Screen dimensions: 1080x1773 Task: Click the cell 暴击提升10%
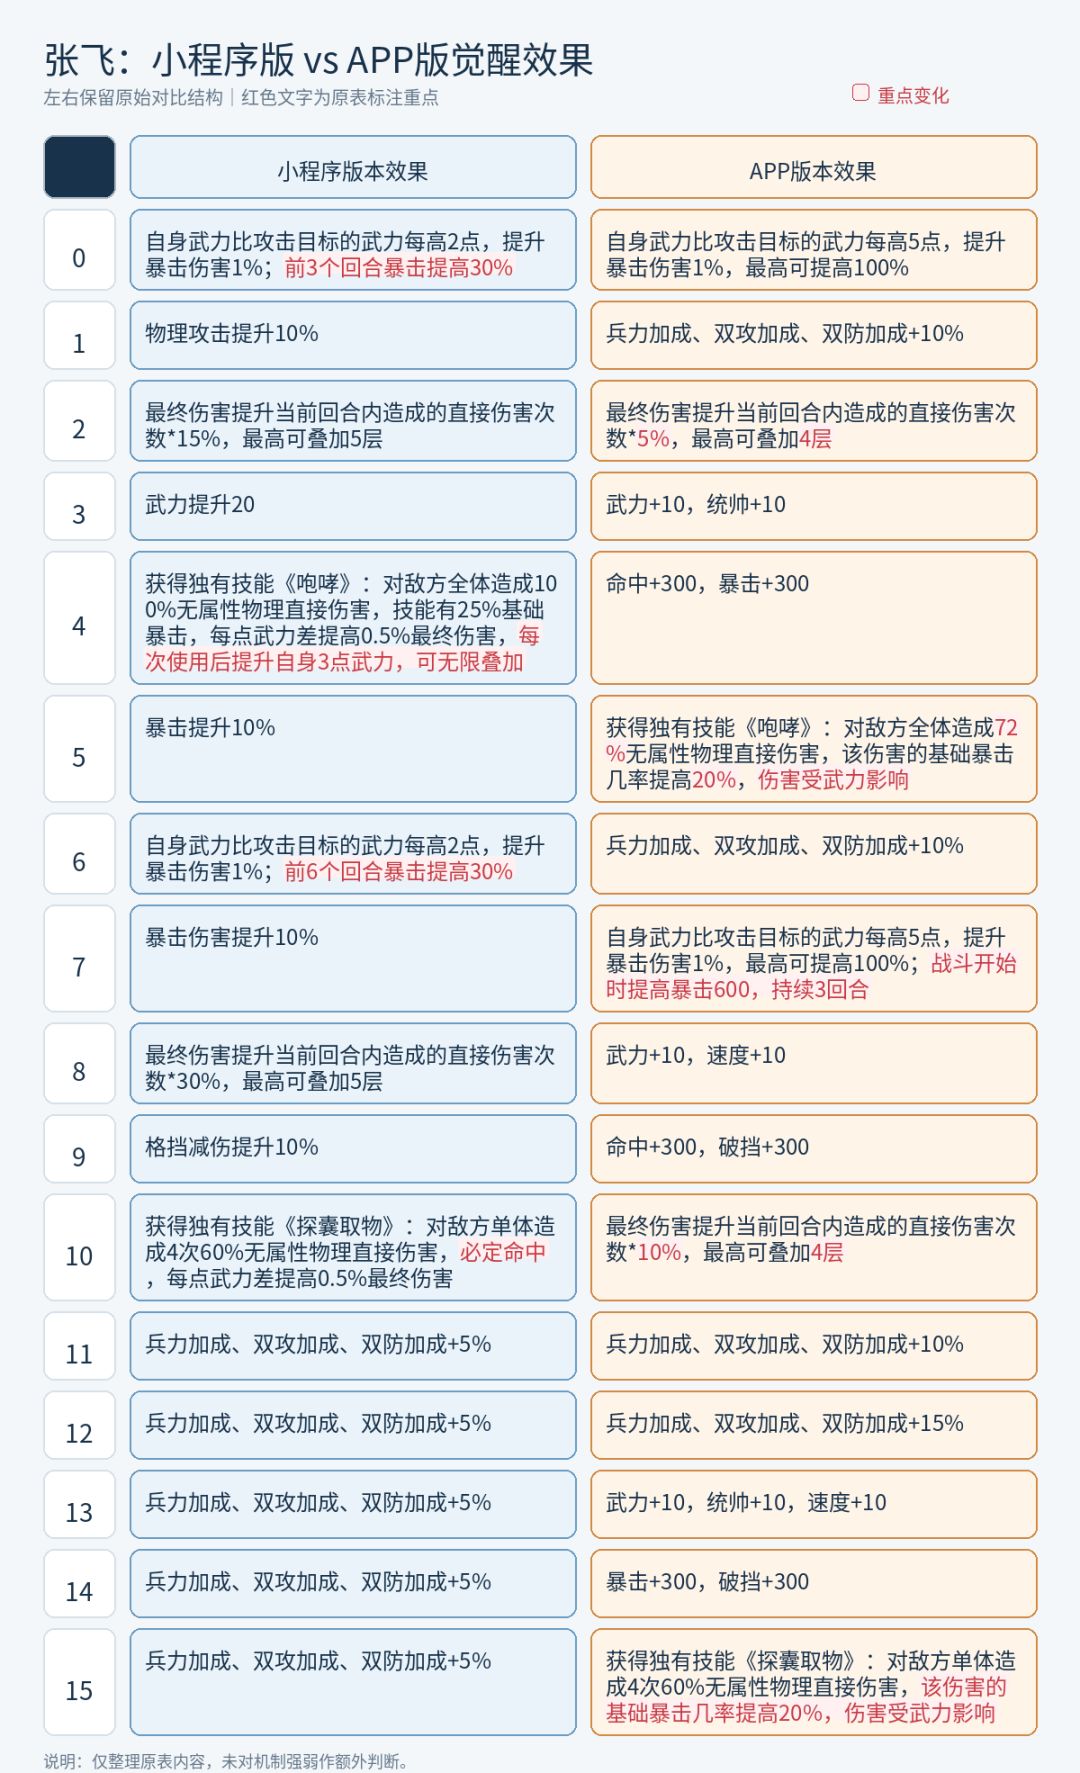[x=353, y=749]
